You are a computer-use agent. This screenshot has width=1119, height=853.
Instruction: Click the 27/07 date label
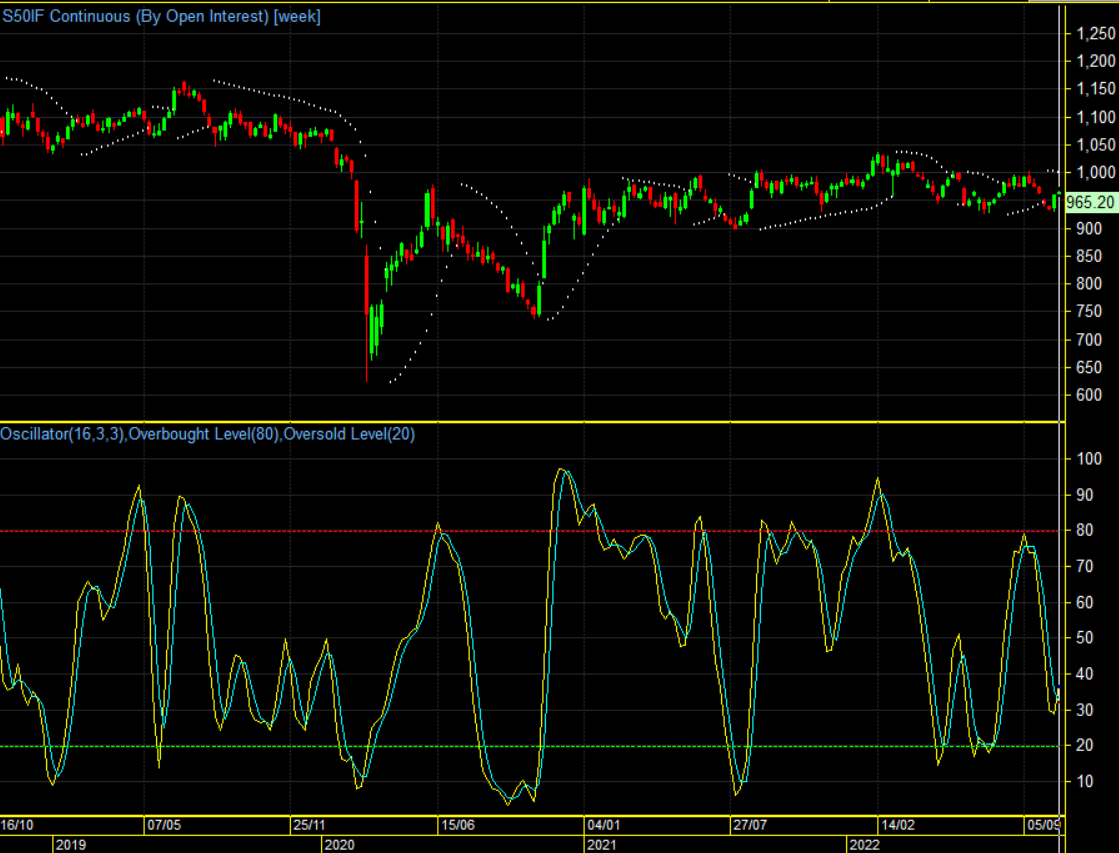(750, 825)
